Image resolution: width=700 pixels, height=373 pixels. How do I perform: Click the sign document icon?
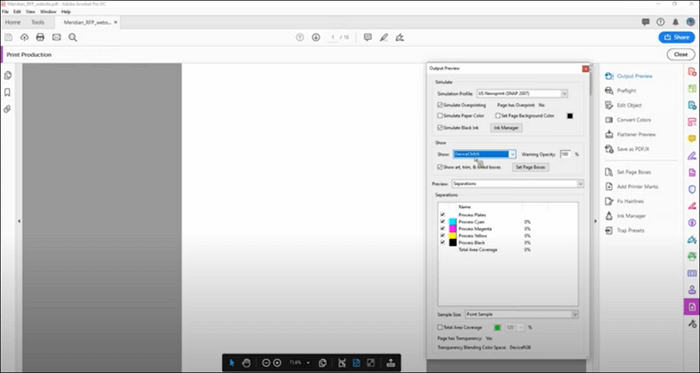tap(400, 37)
